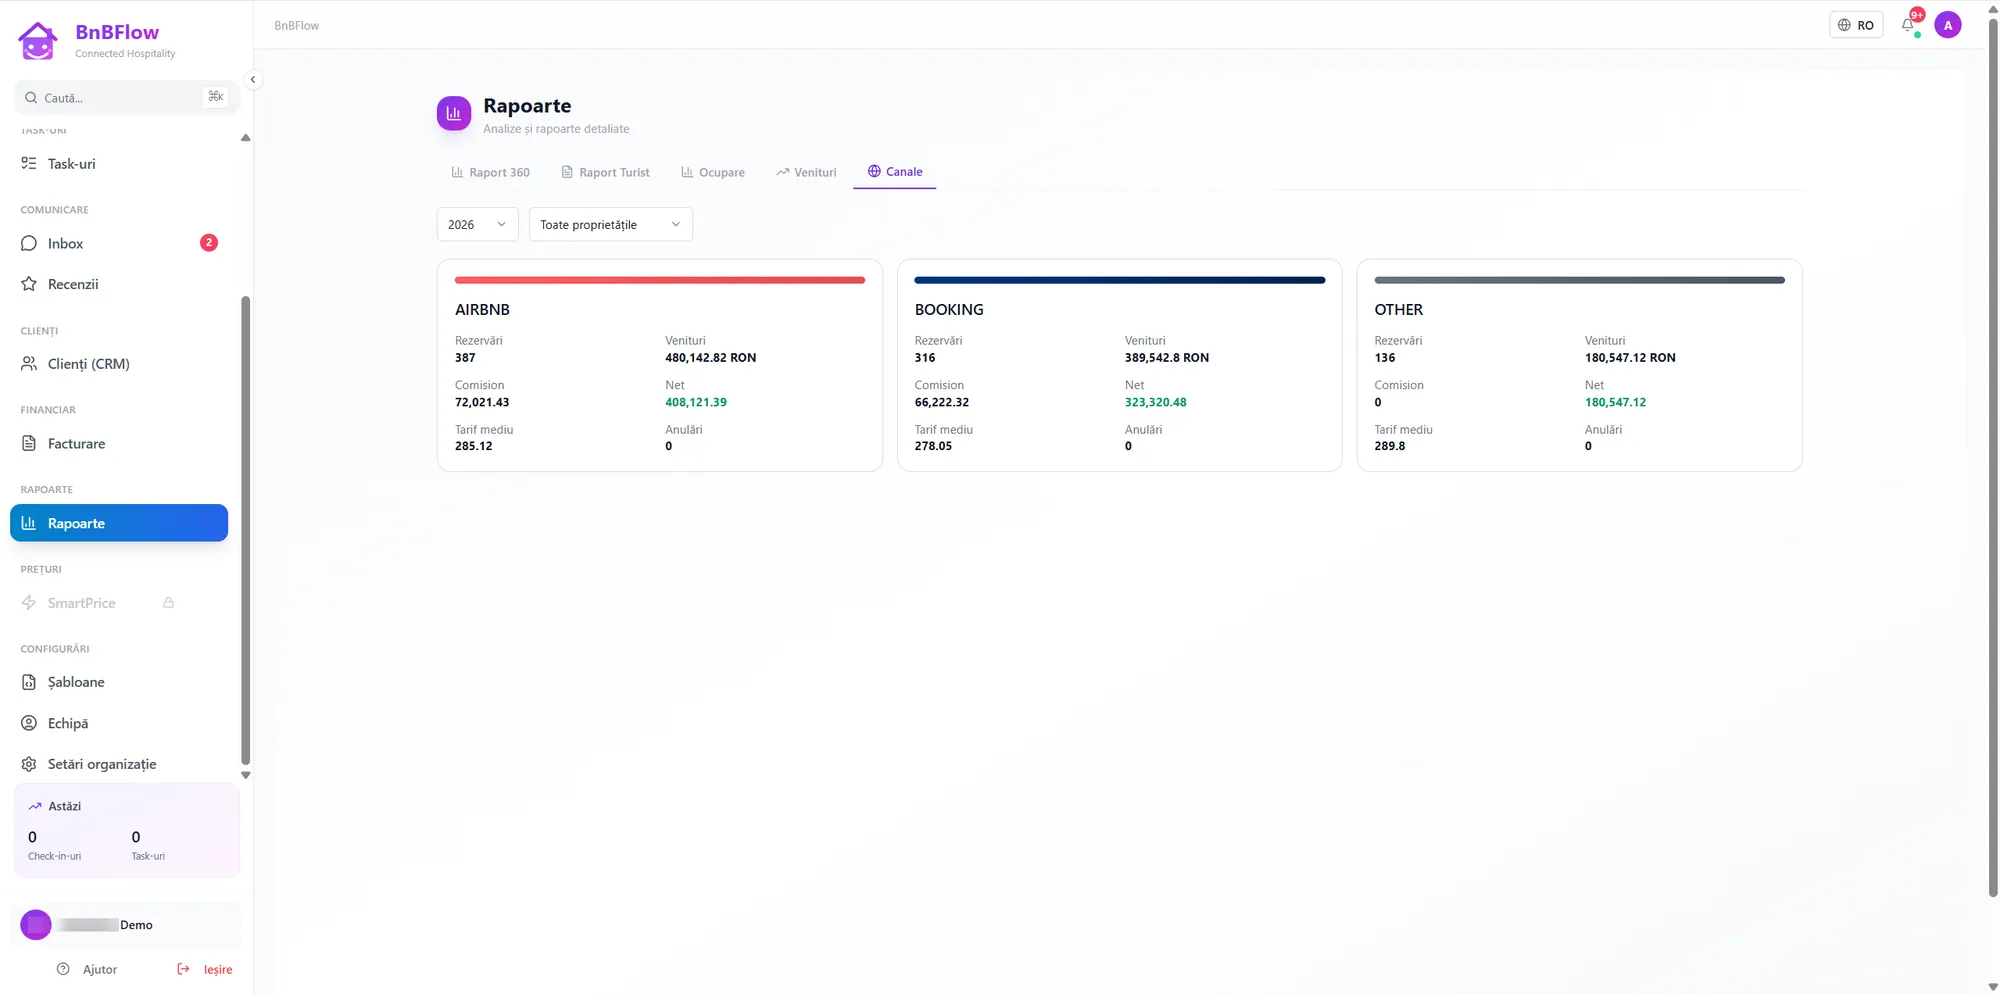The width and height of the screenshot is (2000, 994).
Task: Click the Ajutor help link
Action: point(88,969)
